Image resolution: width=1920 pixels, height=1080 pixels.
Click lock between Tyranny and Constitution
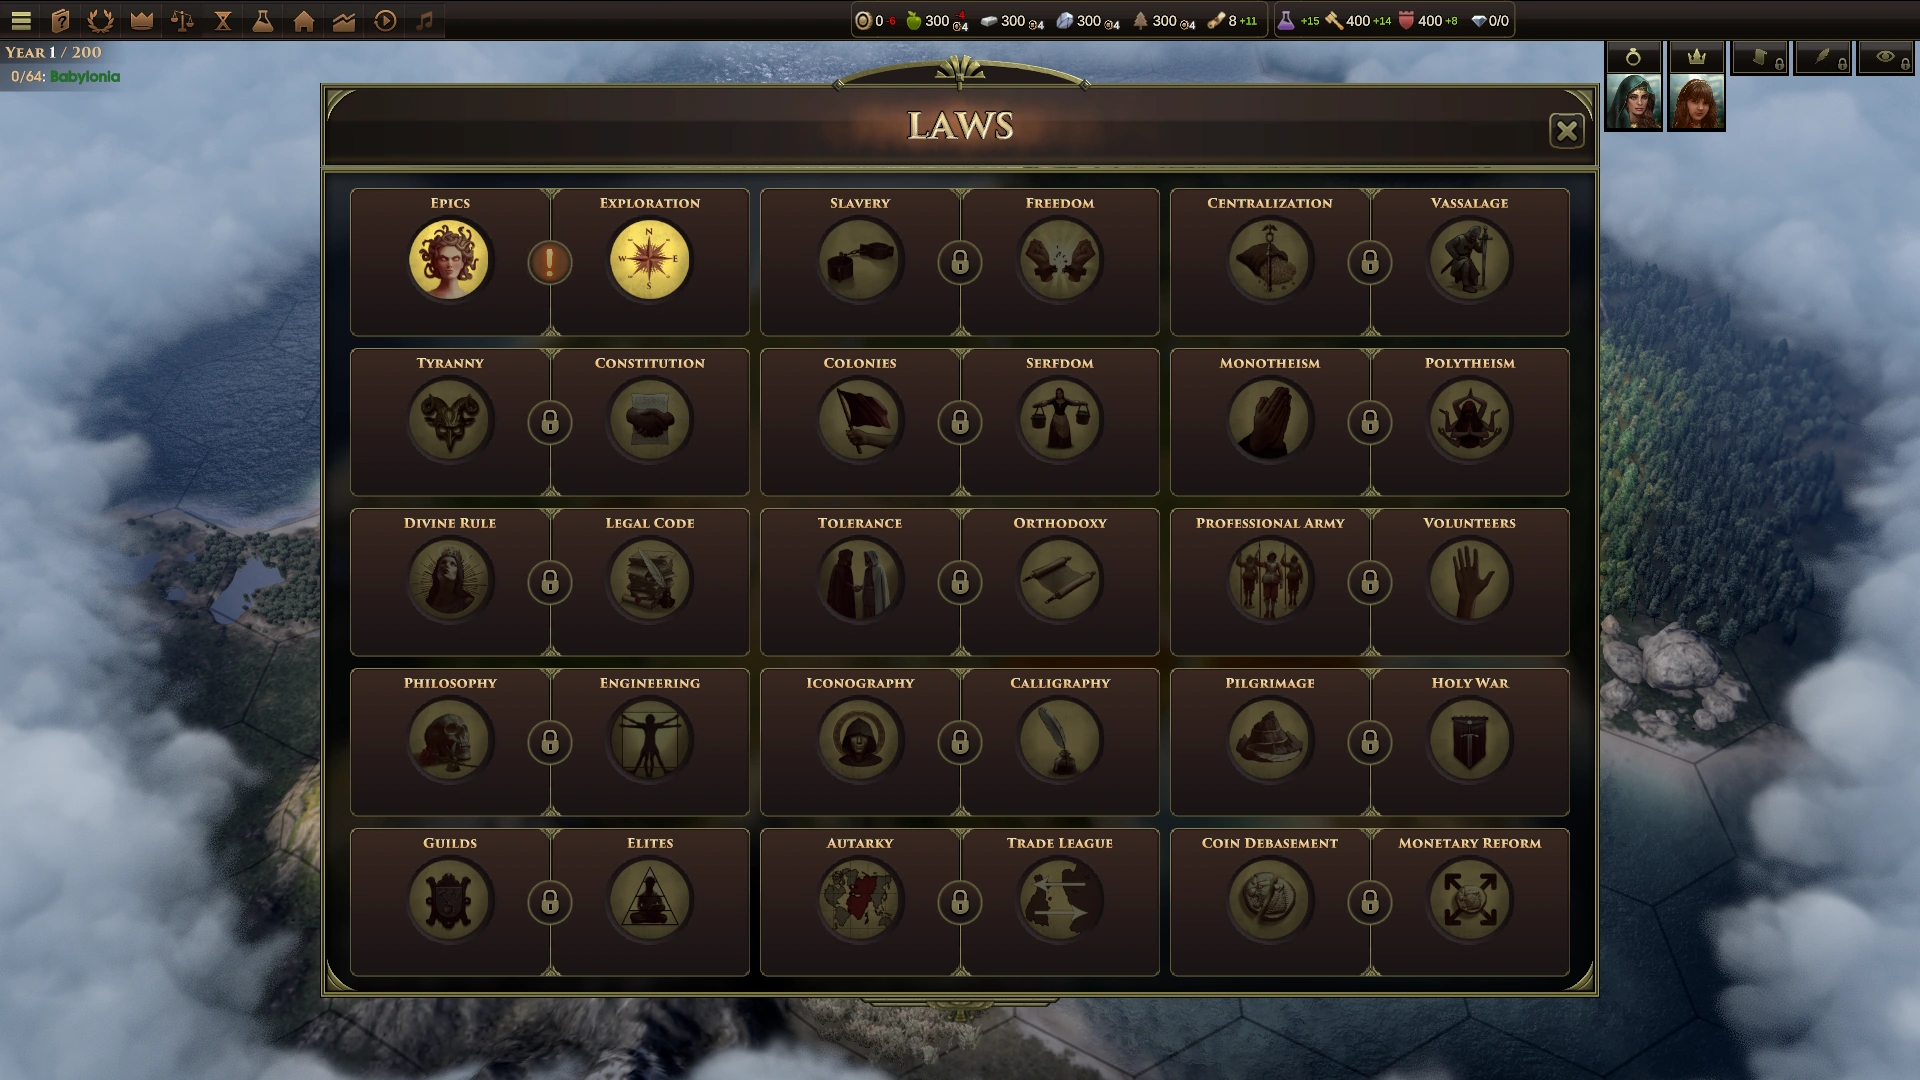[549, 423]
